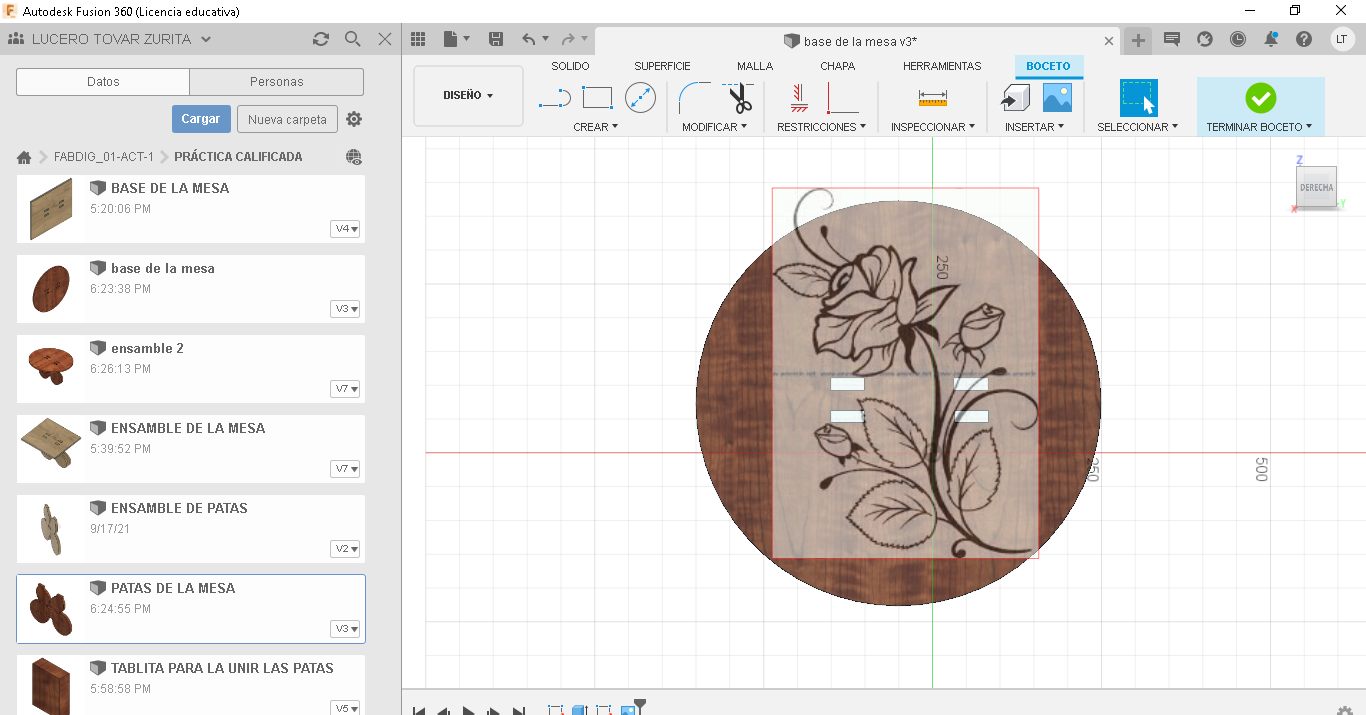Click the Insert Canvas image icon
Viewport: 1366px width, 715px height.
click(1057, 98)
